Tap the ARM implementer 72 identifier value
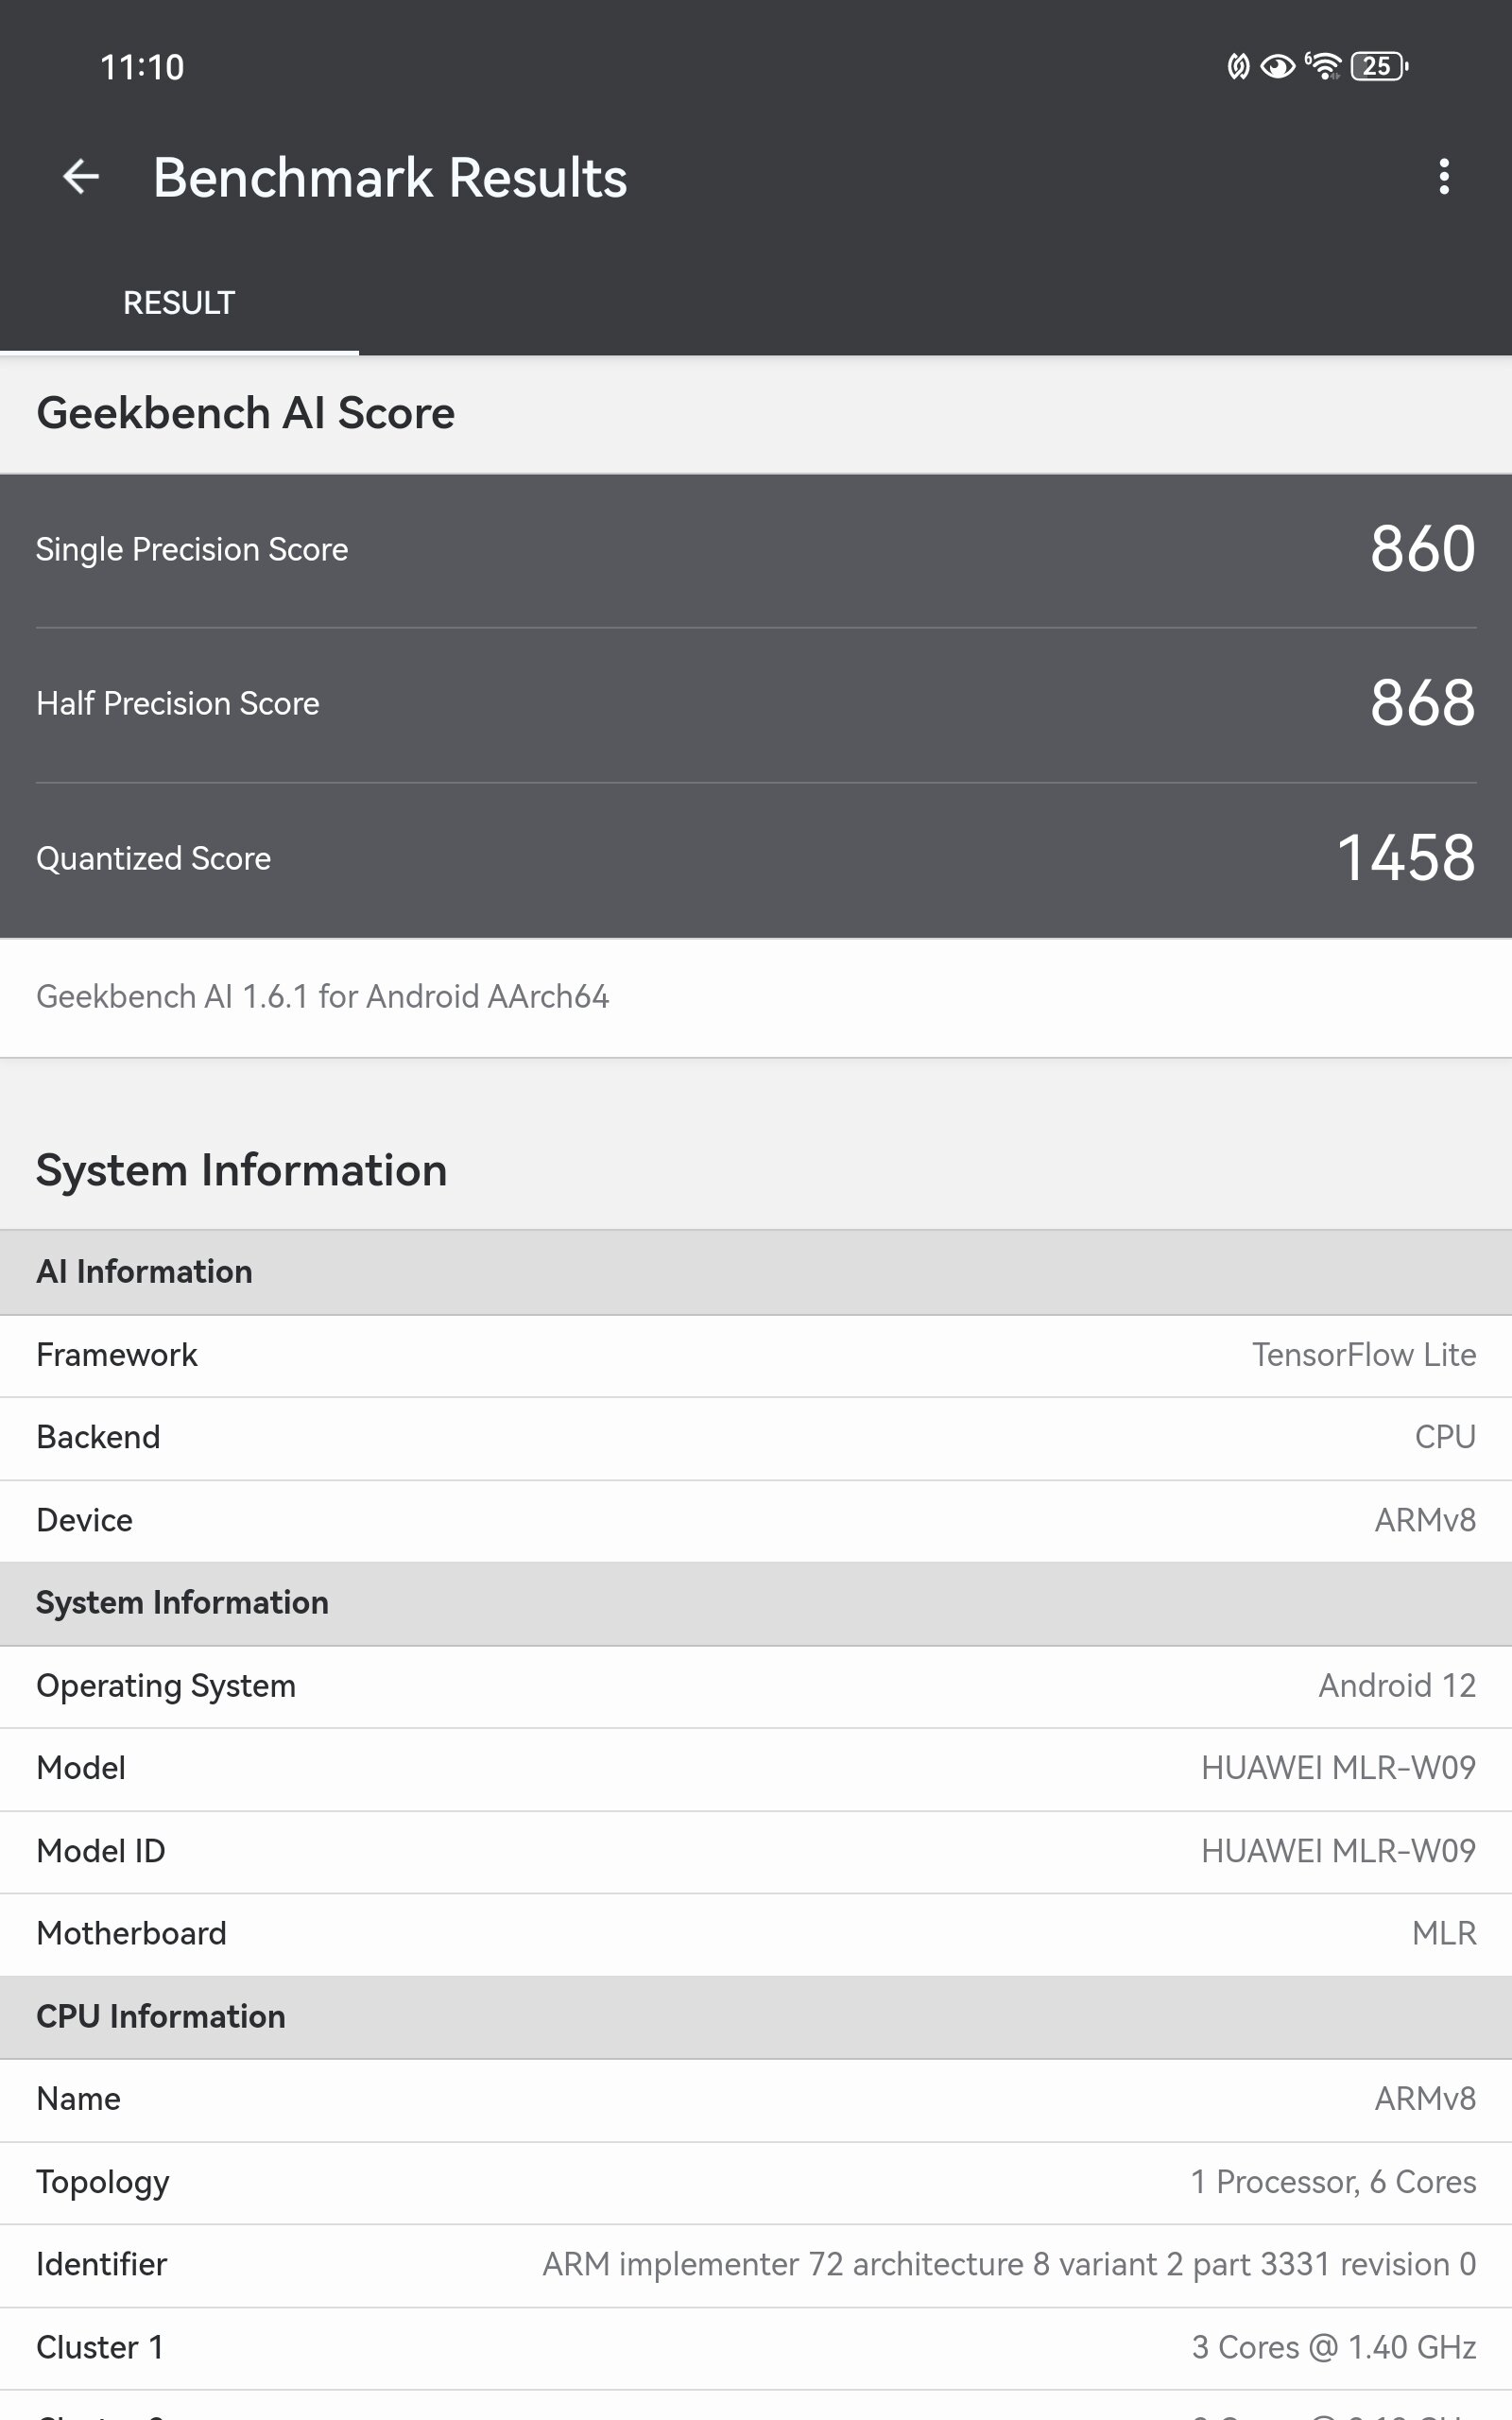The width and height of the screenshot is (1512, 2420). pyautogui.click(x=1009, y=2264)
